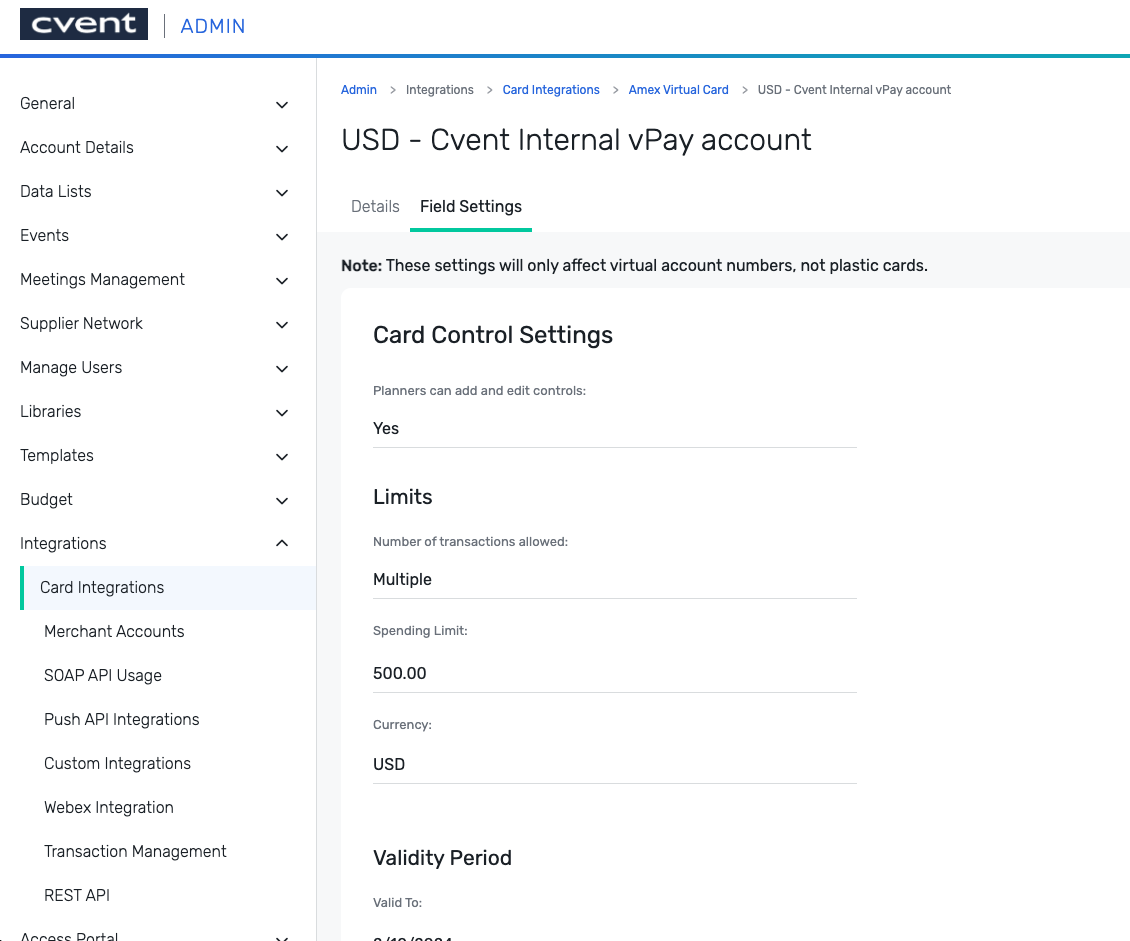Expand Account Details chevron

click(x=282, y=148)
